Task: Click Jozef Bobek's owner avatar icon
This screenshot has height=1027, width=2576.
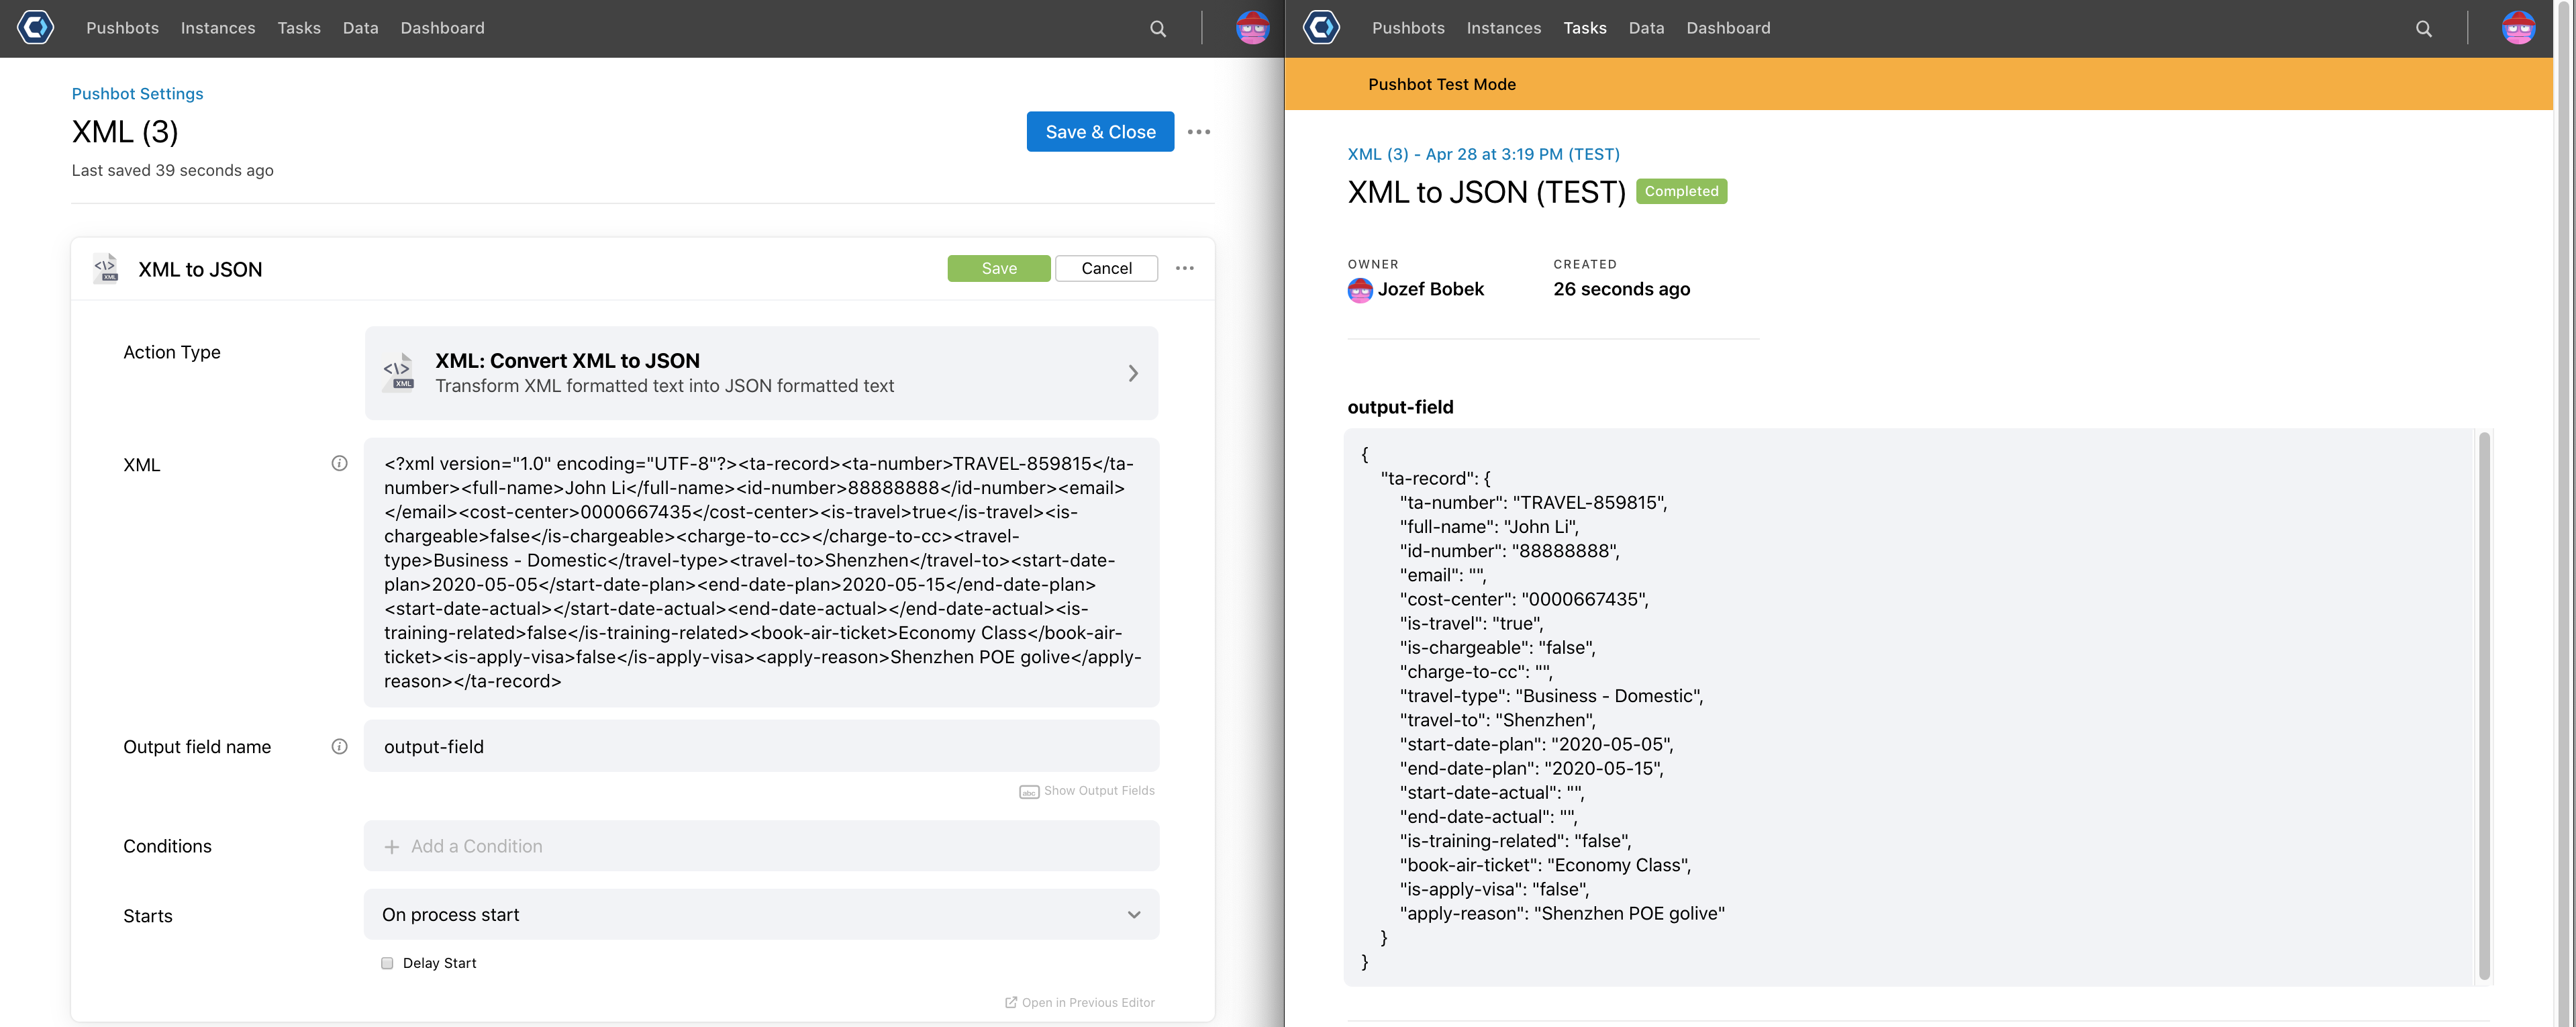Action: click(1360, 290)
